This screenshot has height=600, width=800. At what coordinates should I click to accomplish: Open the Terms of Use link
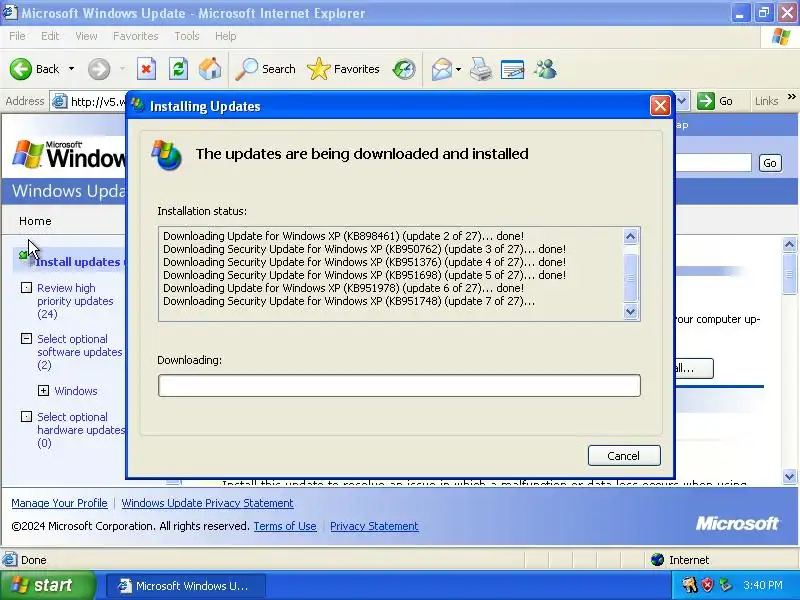(x=285, y=526)
